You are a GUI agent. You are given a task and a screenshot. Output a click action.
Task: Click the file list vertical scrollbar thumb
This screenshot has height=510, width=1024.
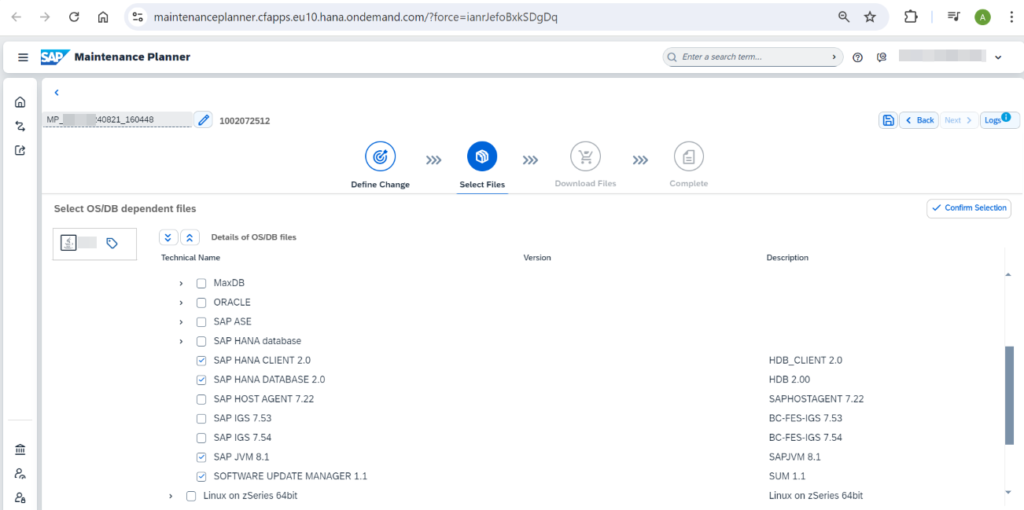1009,396
